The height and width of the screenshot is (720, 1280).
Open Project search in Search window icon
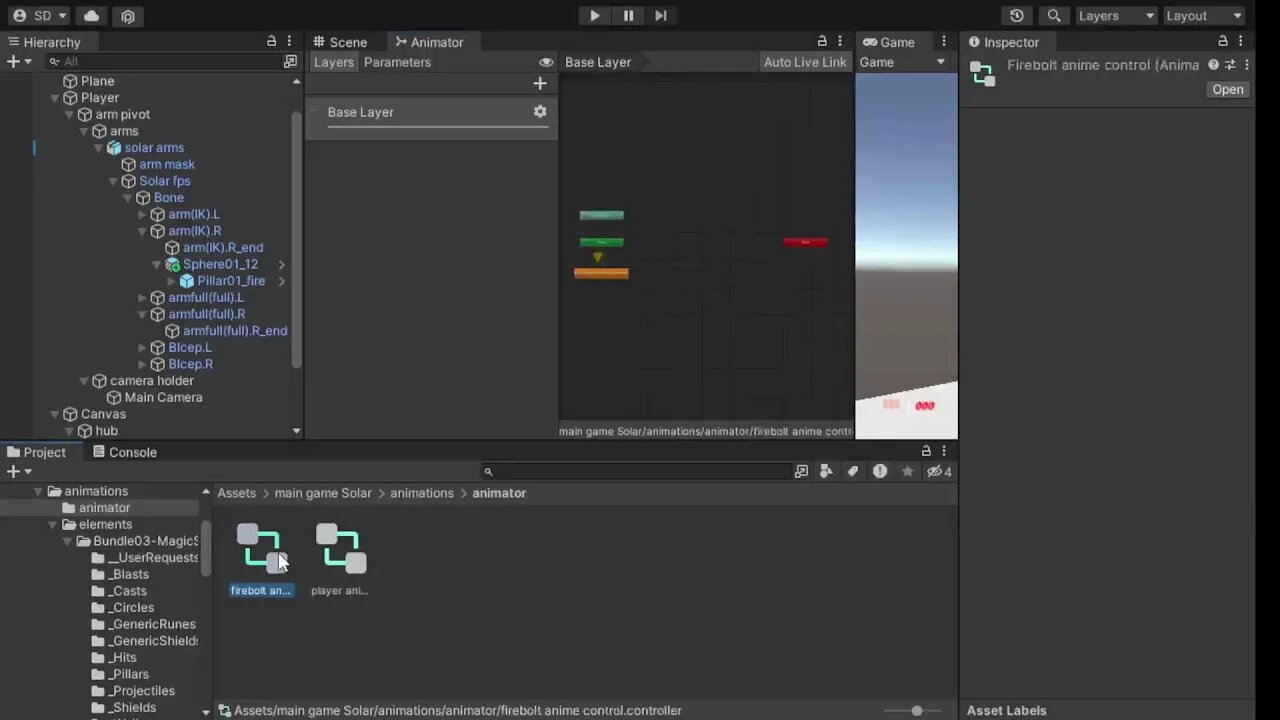click(x=801, y=471)
